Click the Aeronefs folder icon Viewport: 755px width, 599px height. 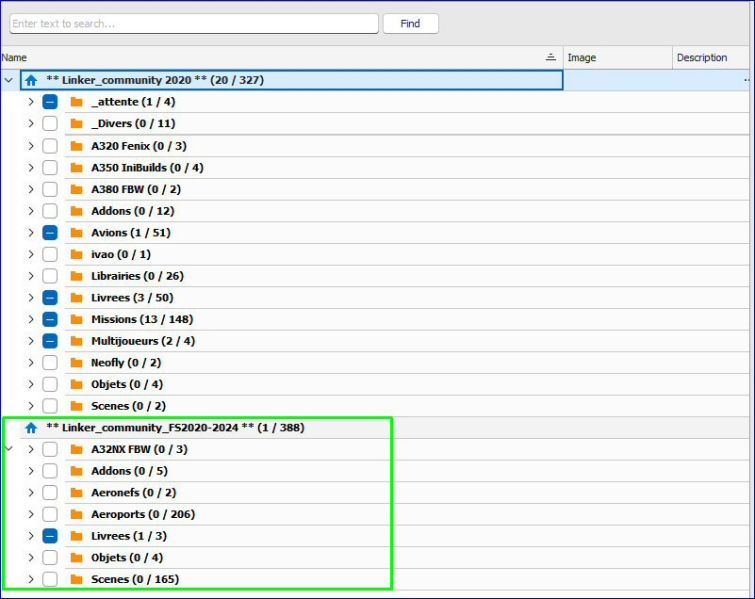77,493
